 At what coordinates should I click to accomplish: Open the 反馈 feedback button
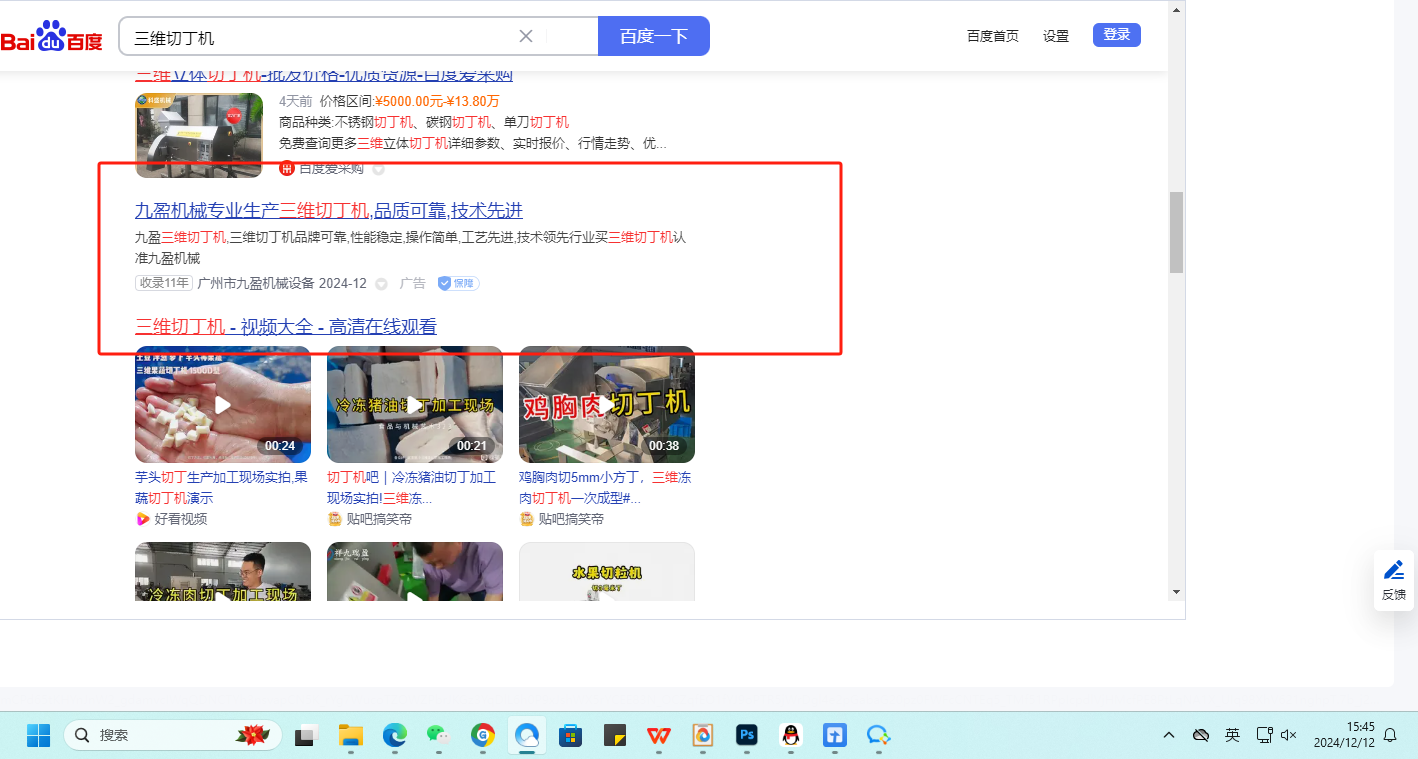[x=1394, y=580]
